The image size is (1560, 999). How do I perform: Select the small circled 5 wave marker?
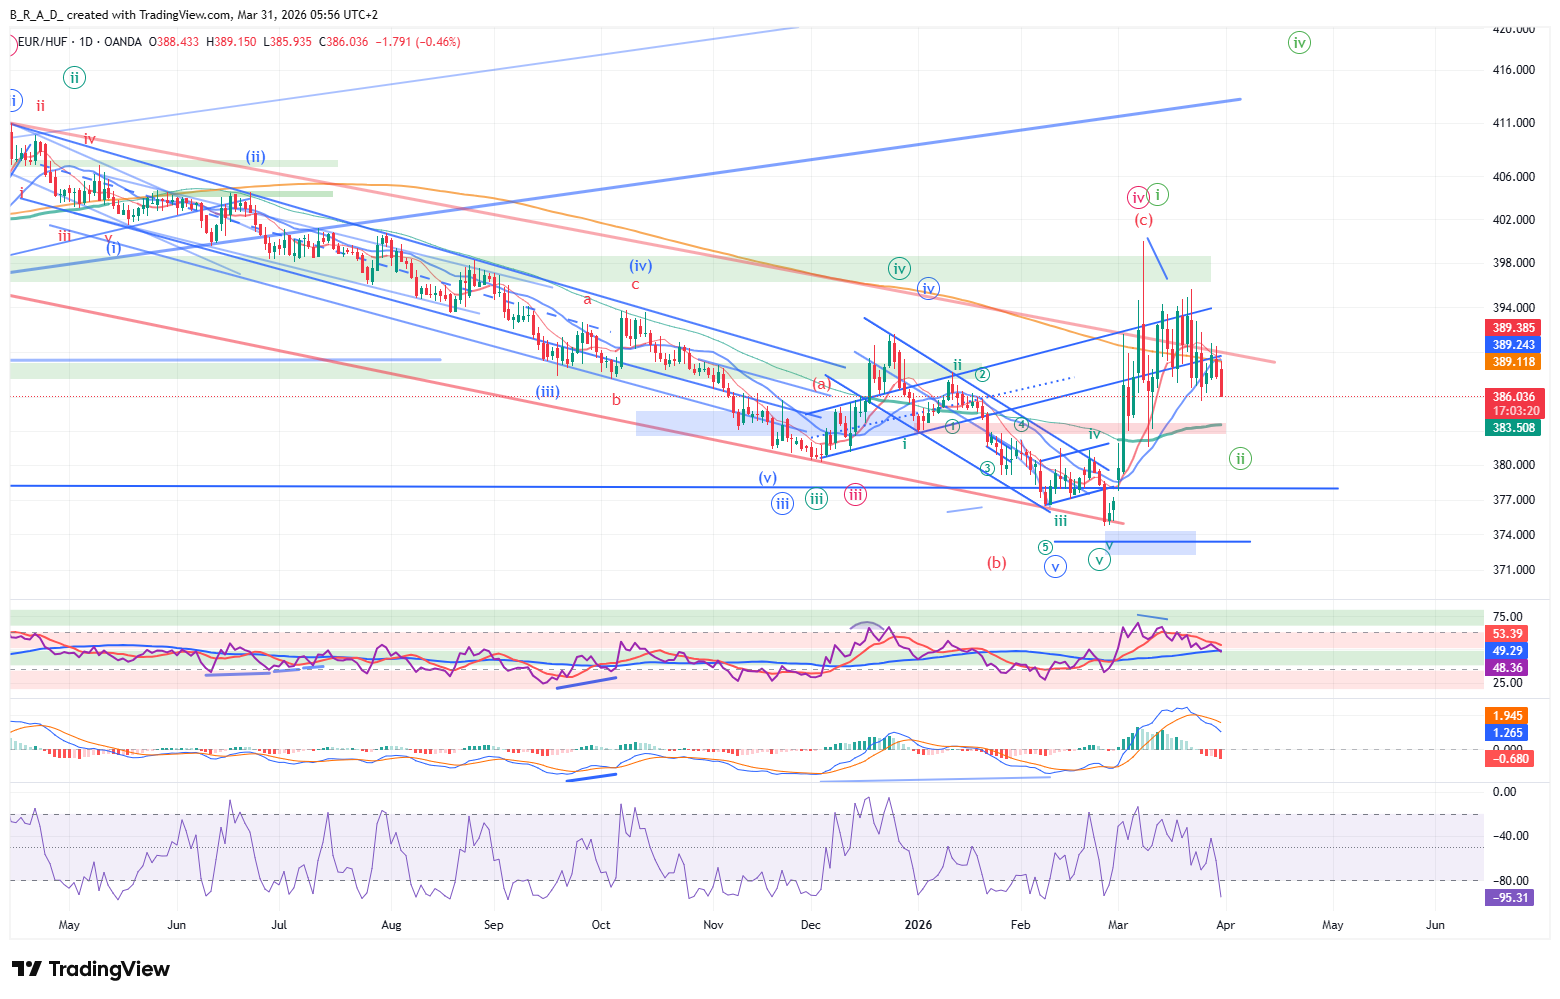point(1045,547)
